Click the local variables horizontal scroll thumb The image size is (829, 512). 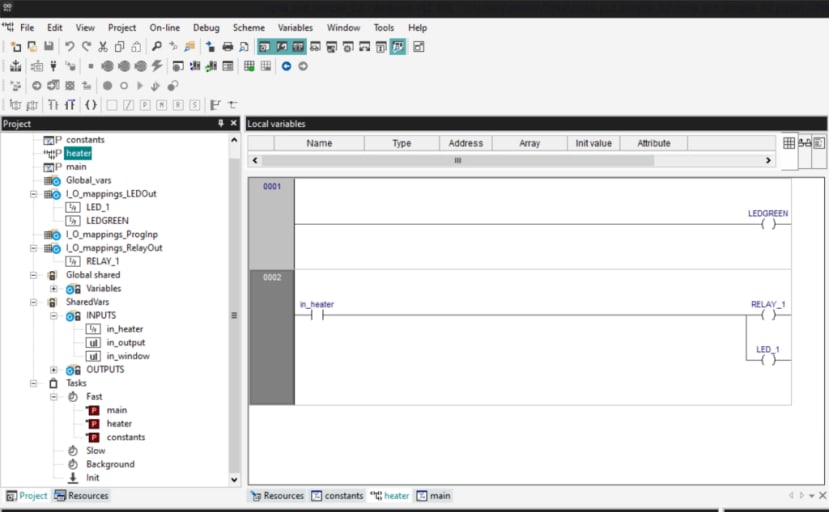click(458, 160)
